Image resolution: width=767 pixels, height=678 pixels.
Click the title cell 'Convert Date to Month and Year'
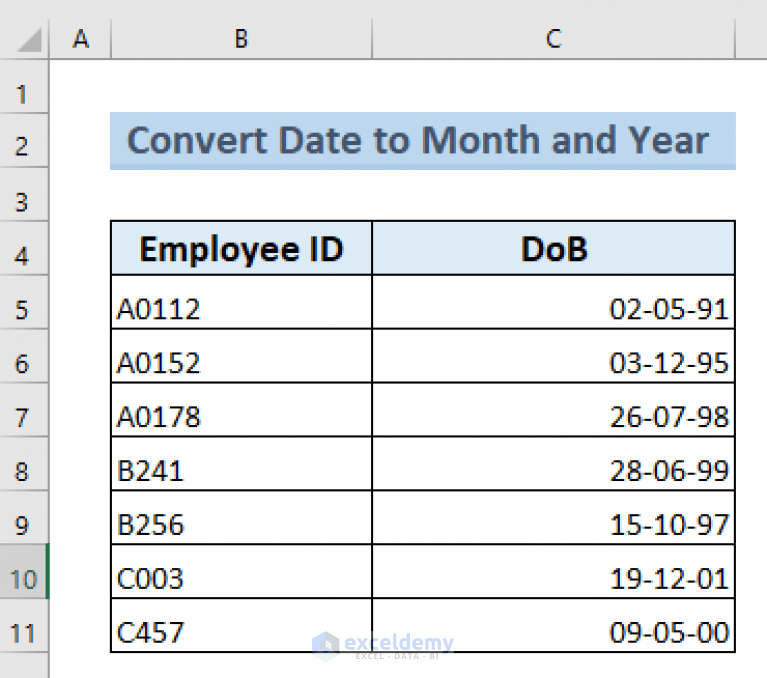click(x=423, y=141)
